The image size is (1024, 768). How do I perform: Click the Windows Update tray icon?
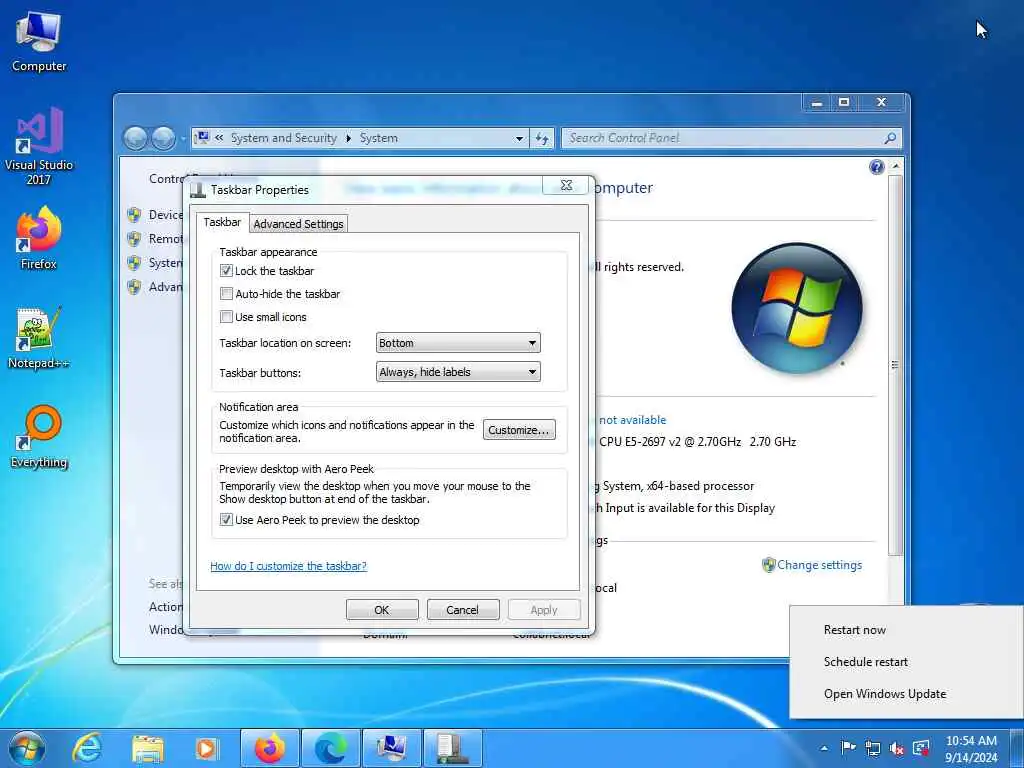pos(921,748)
